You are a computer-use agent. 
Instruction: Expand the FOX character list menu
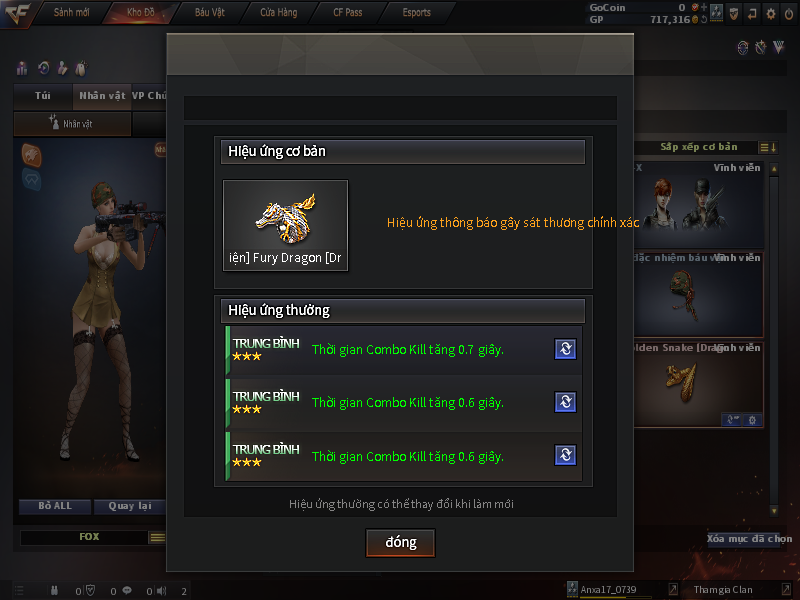coord(157,537)
